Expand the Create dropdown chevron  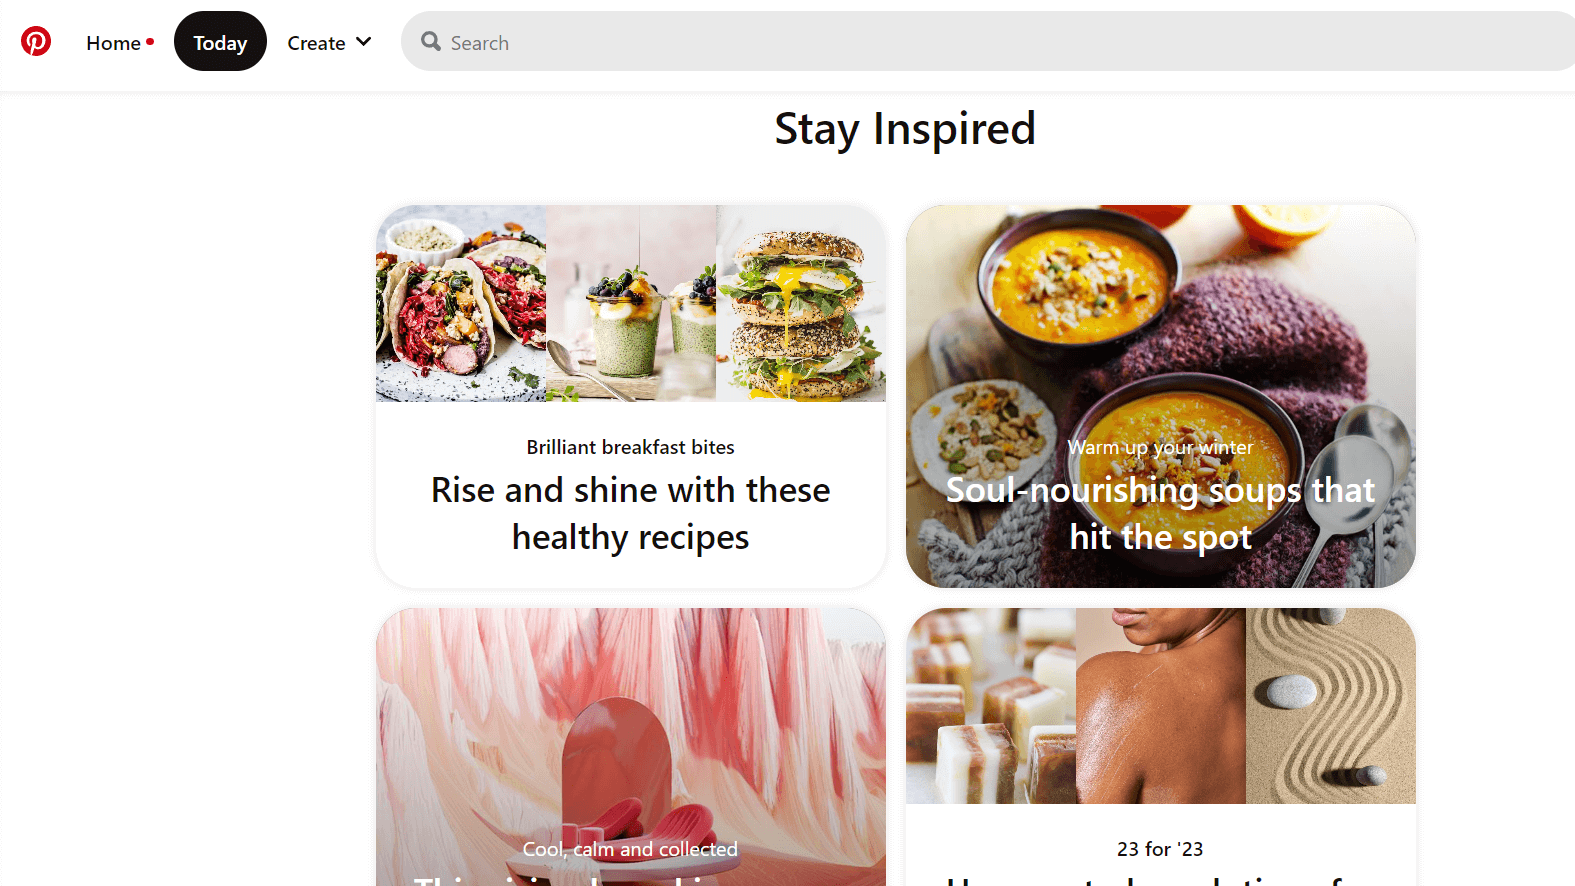point(364,42)
